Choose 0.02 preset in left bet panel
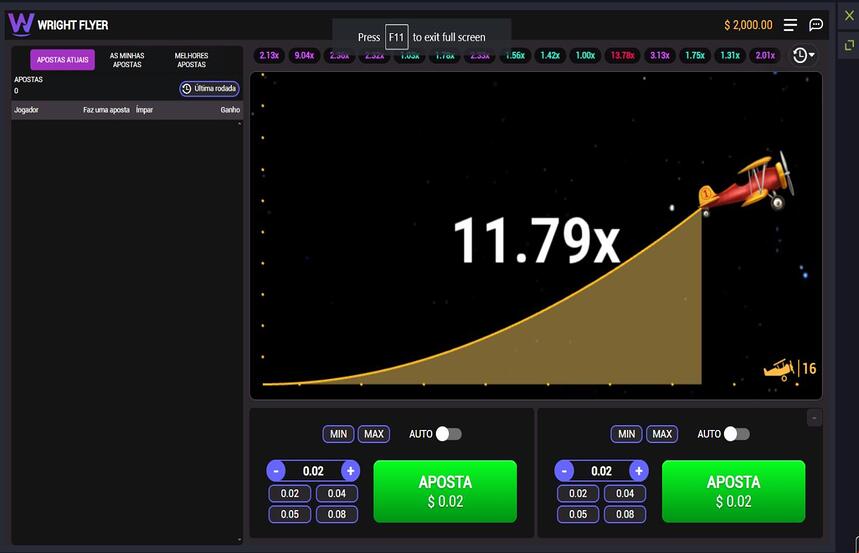859x553 pixels. click(290, 493)
